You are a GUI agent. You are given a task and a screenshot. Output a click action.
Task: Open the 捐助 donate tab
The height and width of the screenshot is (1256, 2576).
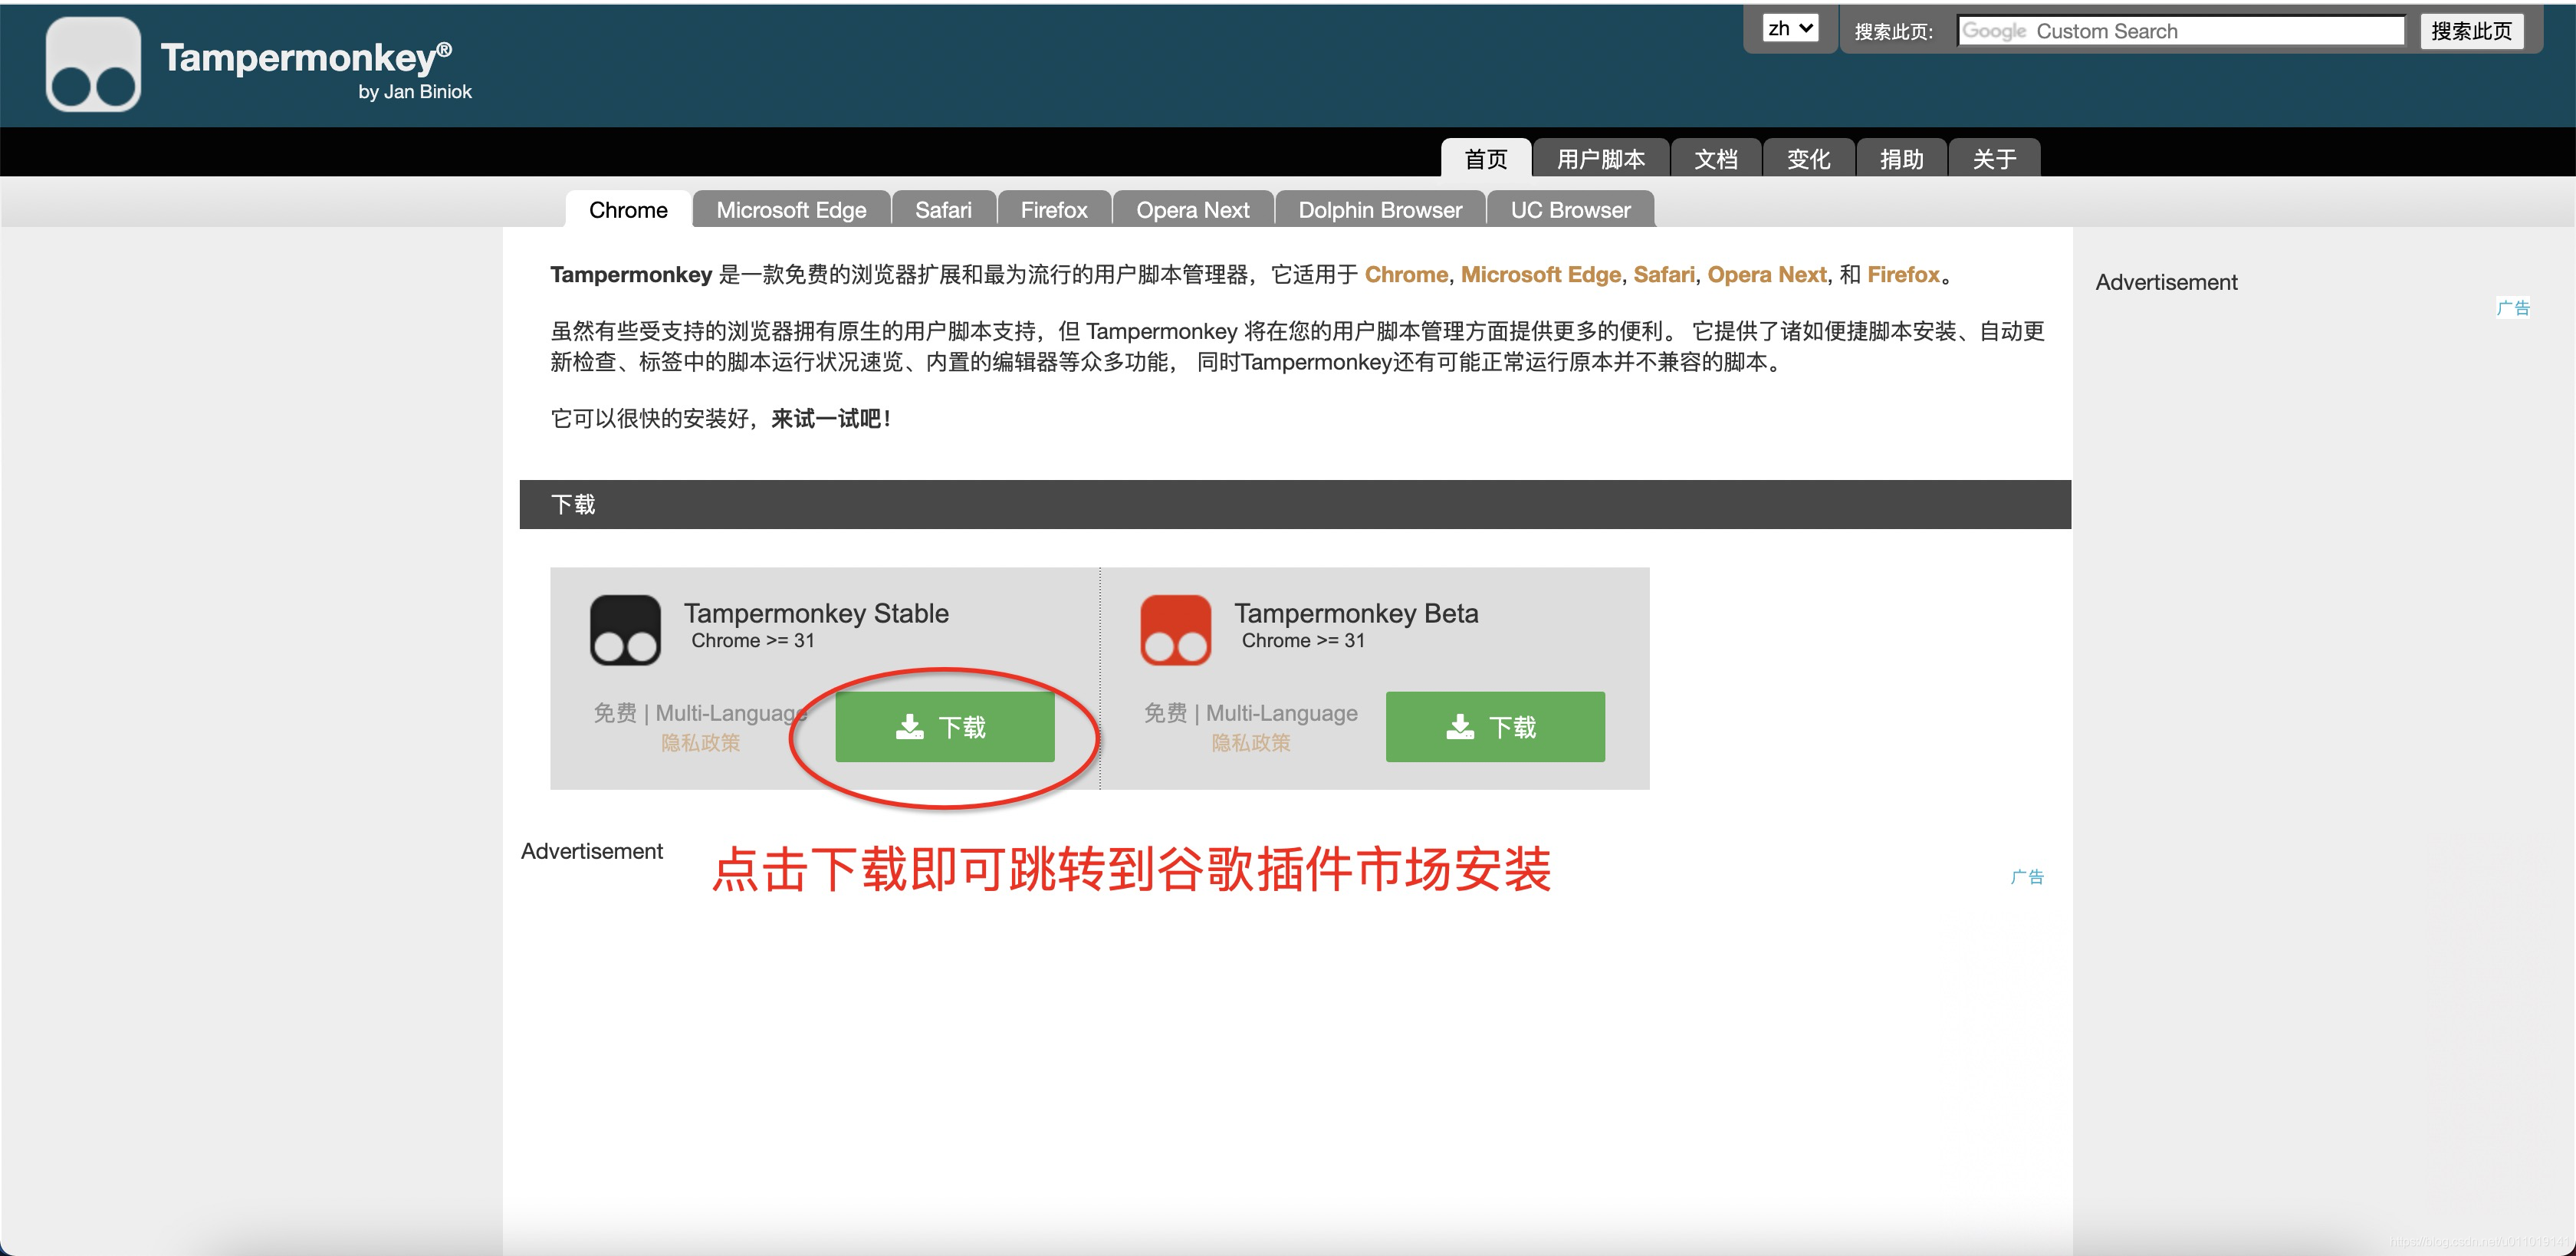(1901, 159)
